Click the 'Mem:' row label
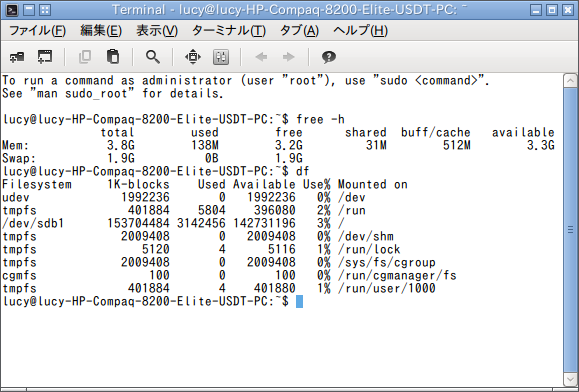The image size is (579, 392). pyautogui.click(x=16, y=145)
